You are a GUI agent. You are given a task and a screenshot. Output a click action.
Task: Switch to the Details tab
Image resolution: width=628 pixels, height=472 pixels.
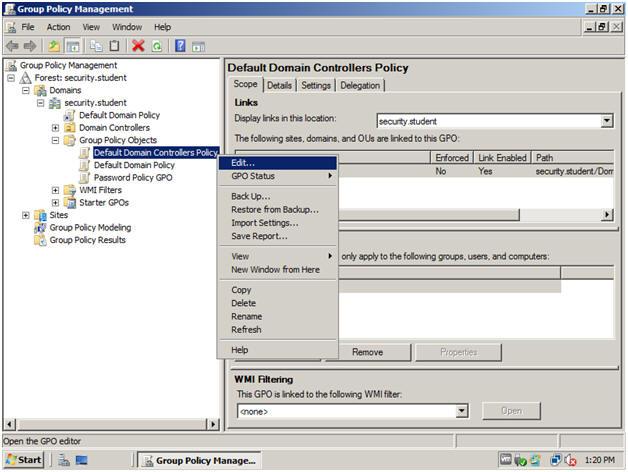279,85
